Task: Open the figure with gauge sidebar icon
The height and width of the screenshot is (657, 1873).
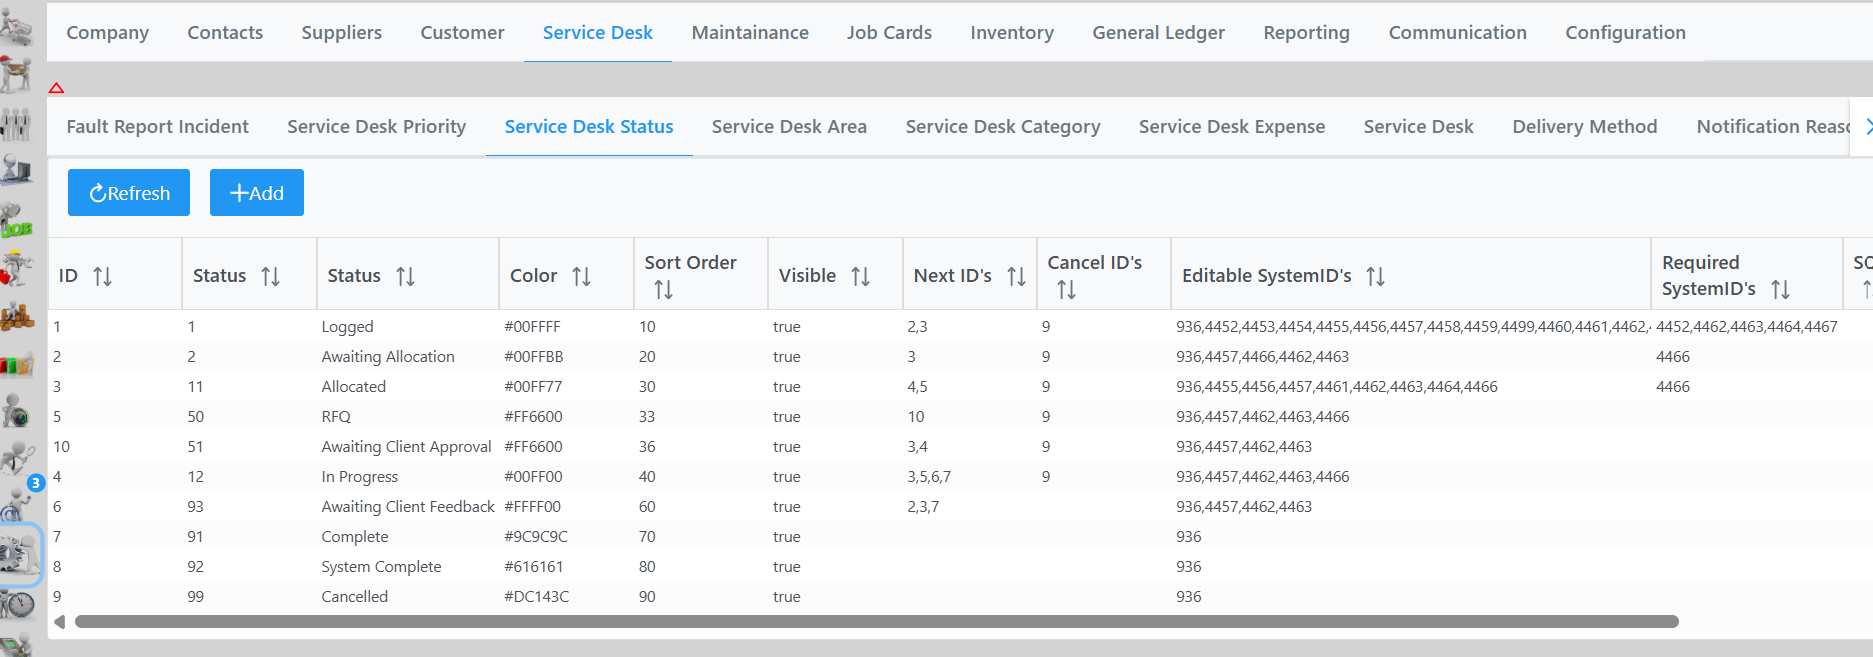Action: pos(16,412)
